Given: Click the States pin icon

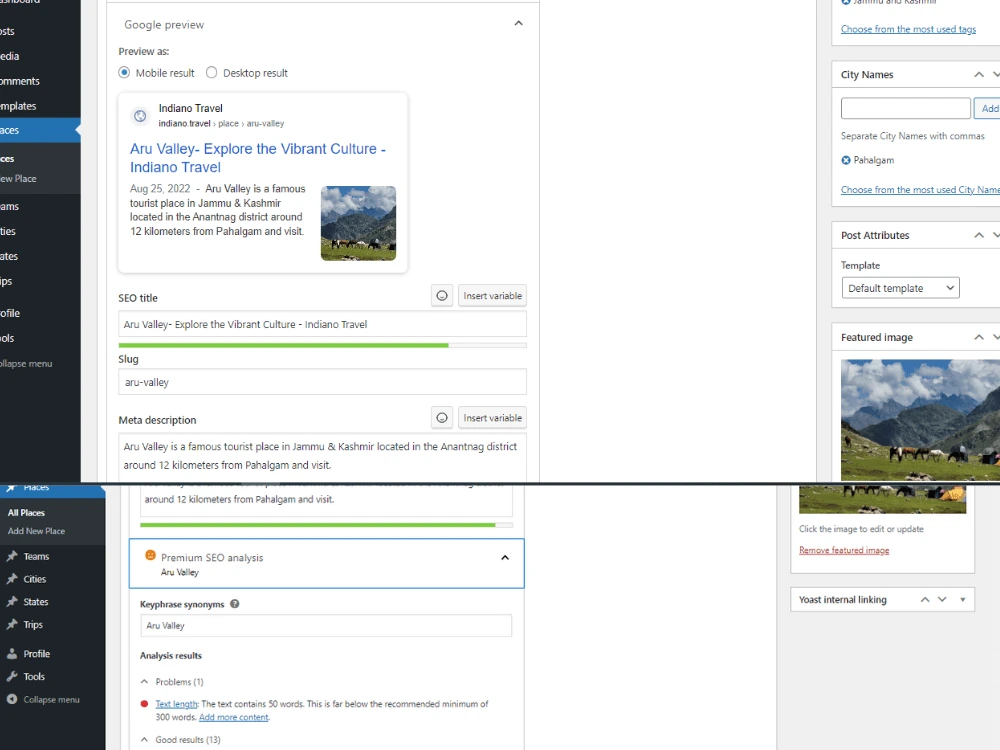Looking at the screenshot, I should pos(11,602).
